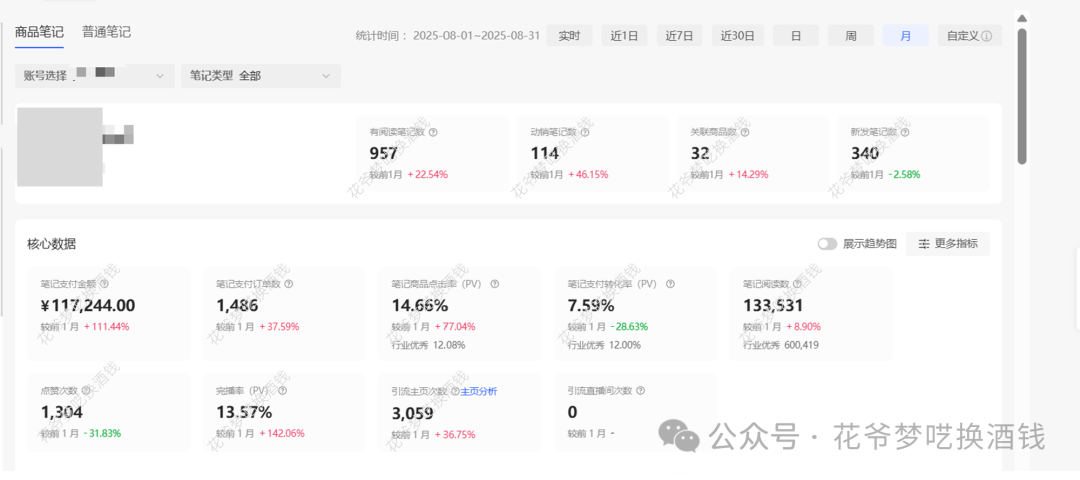The width and height of the screenshot is (1080, 480).
Task: Open help icon beside 关联商品数
Action: 745,132
